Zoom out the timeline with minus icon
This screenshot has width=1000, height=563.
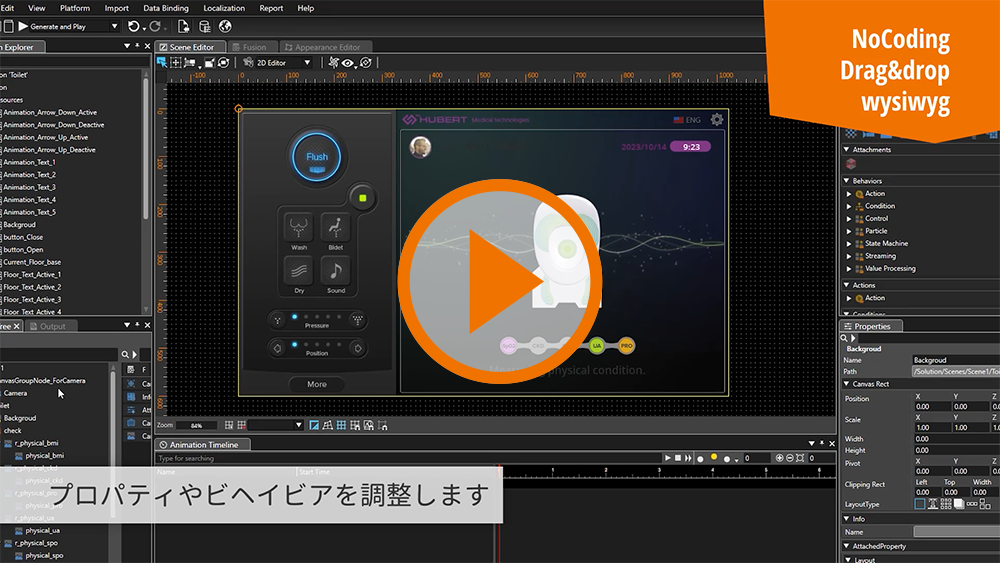[x=790, y=458]
